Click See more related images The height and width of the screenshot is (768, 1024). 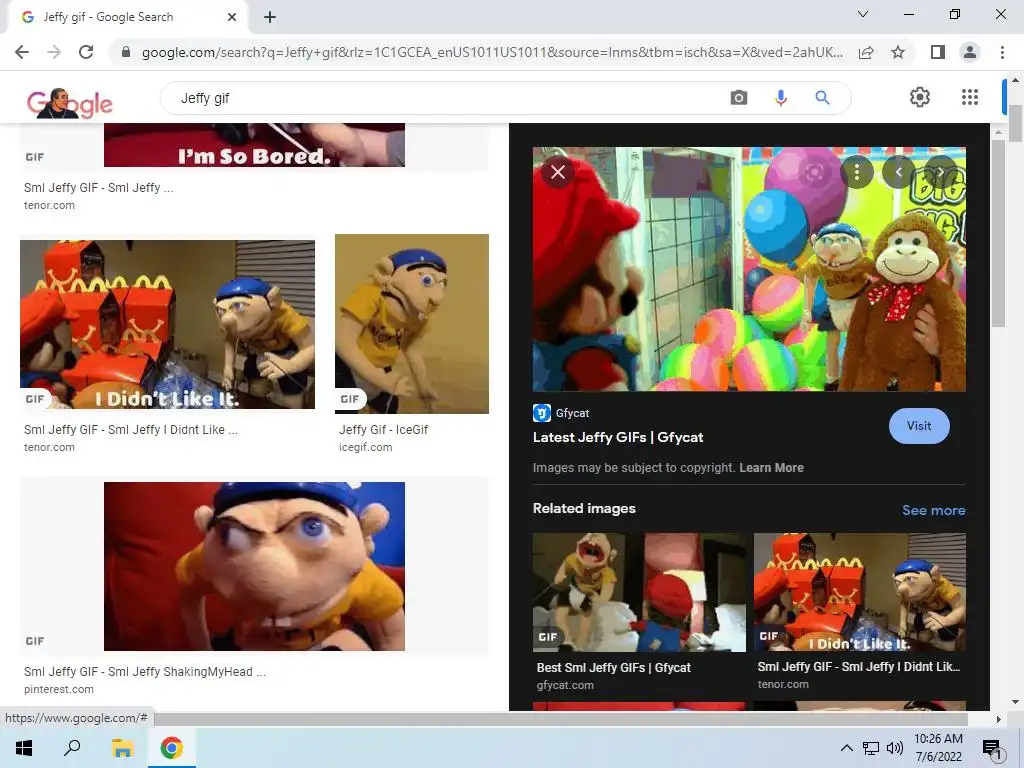click(x=934, y=510)
